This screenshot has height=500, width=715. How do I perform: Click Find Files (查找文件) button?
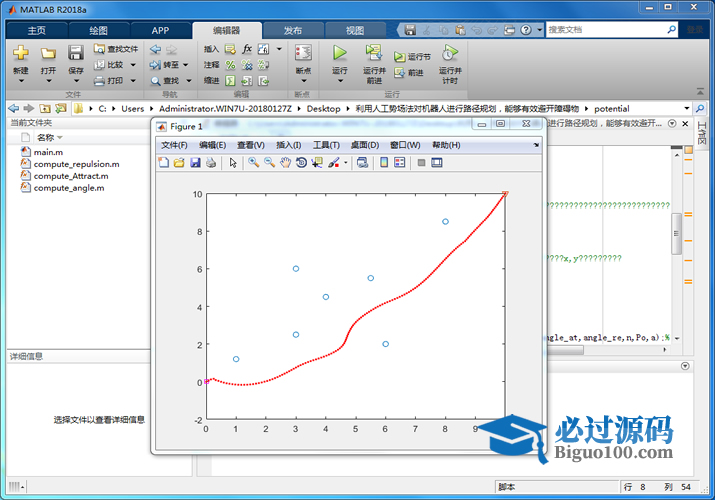[116, 49]
